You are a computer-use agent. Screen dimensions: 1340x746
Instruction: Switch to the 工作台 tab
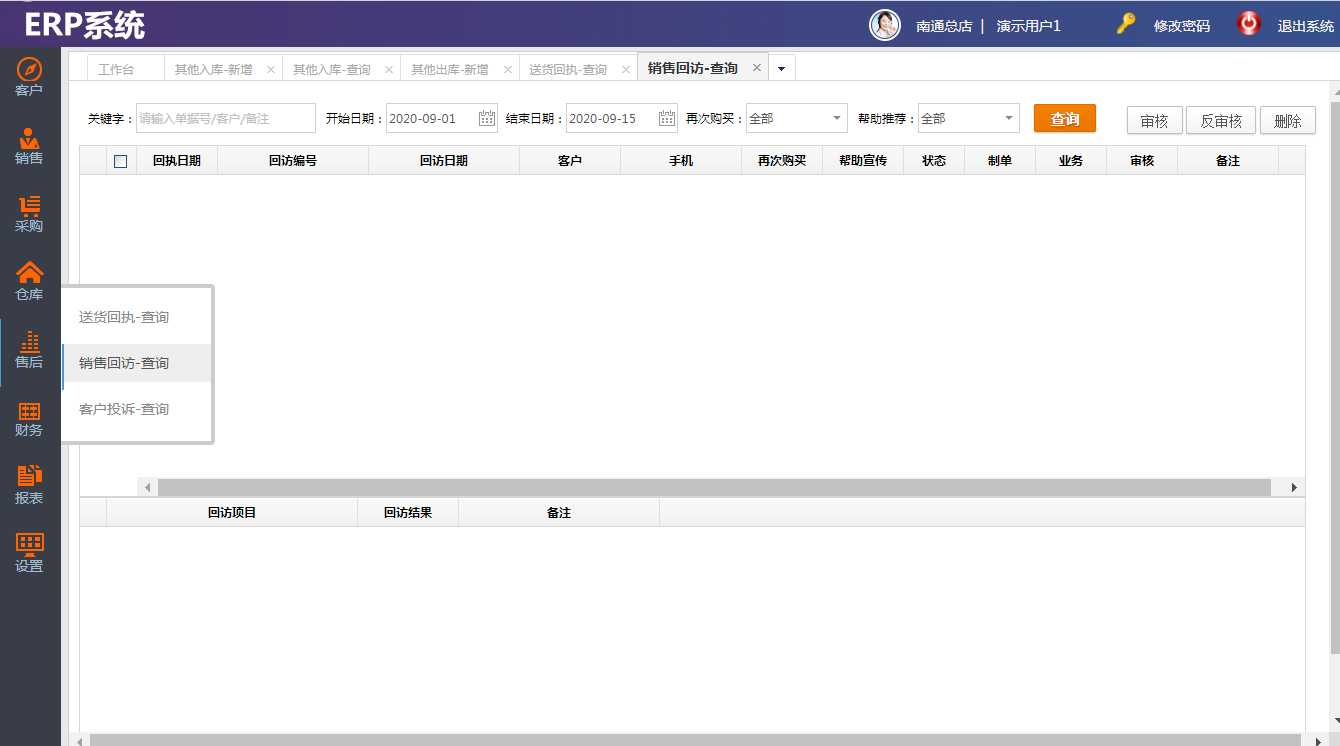point(116,69)
